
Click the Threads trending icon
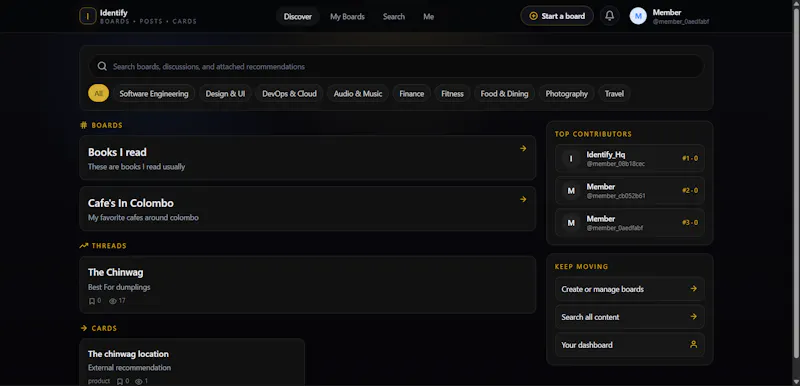84,246
